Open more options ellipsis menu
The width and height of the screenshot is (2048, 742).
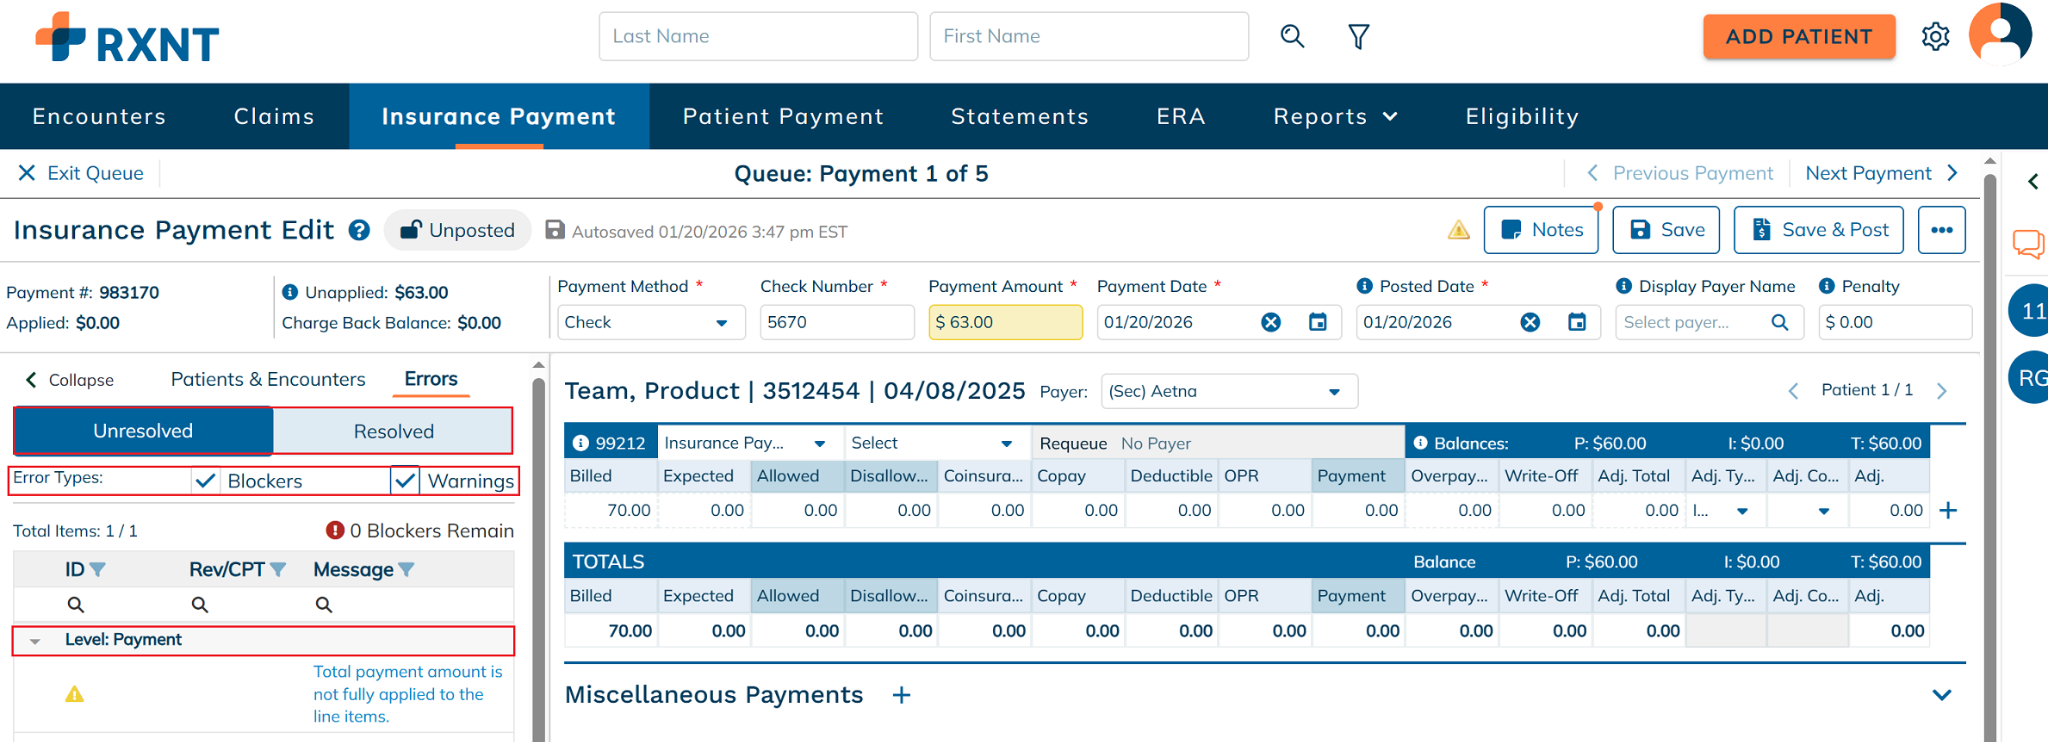pos(1941,230)
